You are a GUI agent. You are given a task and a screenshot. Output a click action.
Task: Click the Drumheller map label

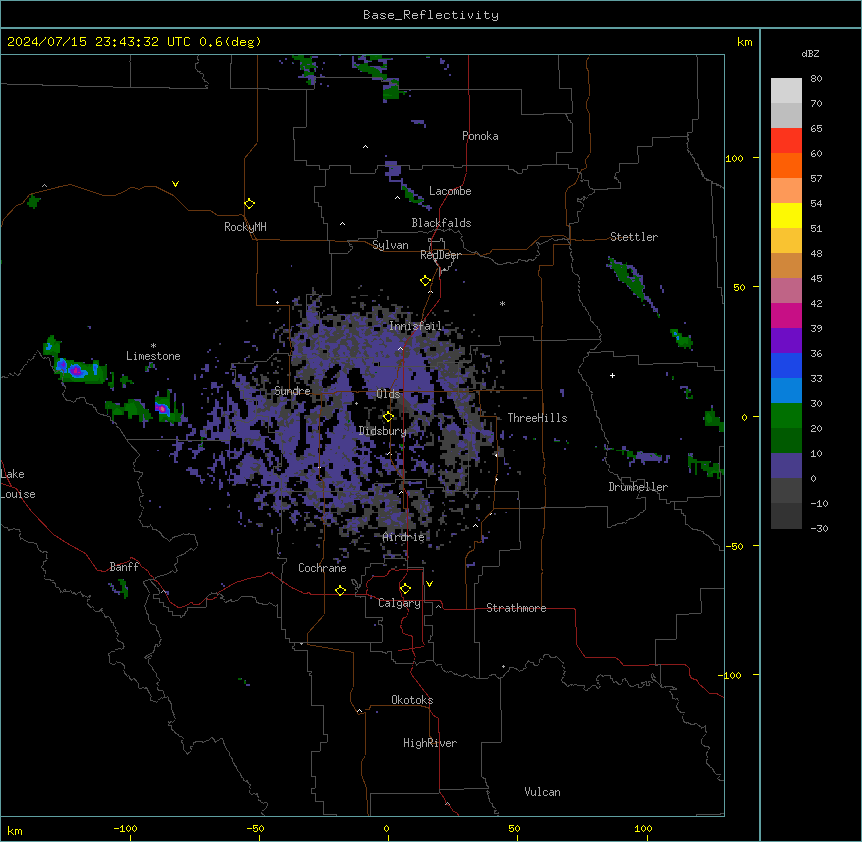point(638,487)
